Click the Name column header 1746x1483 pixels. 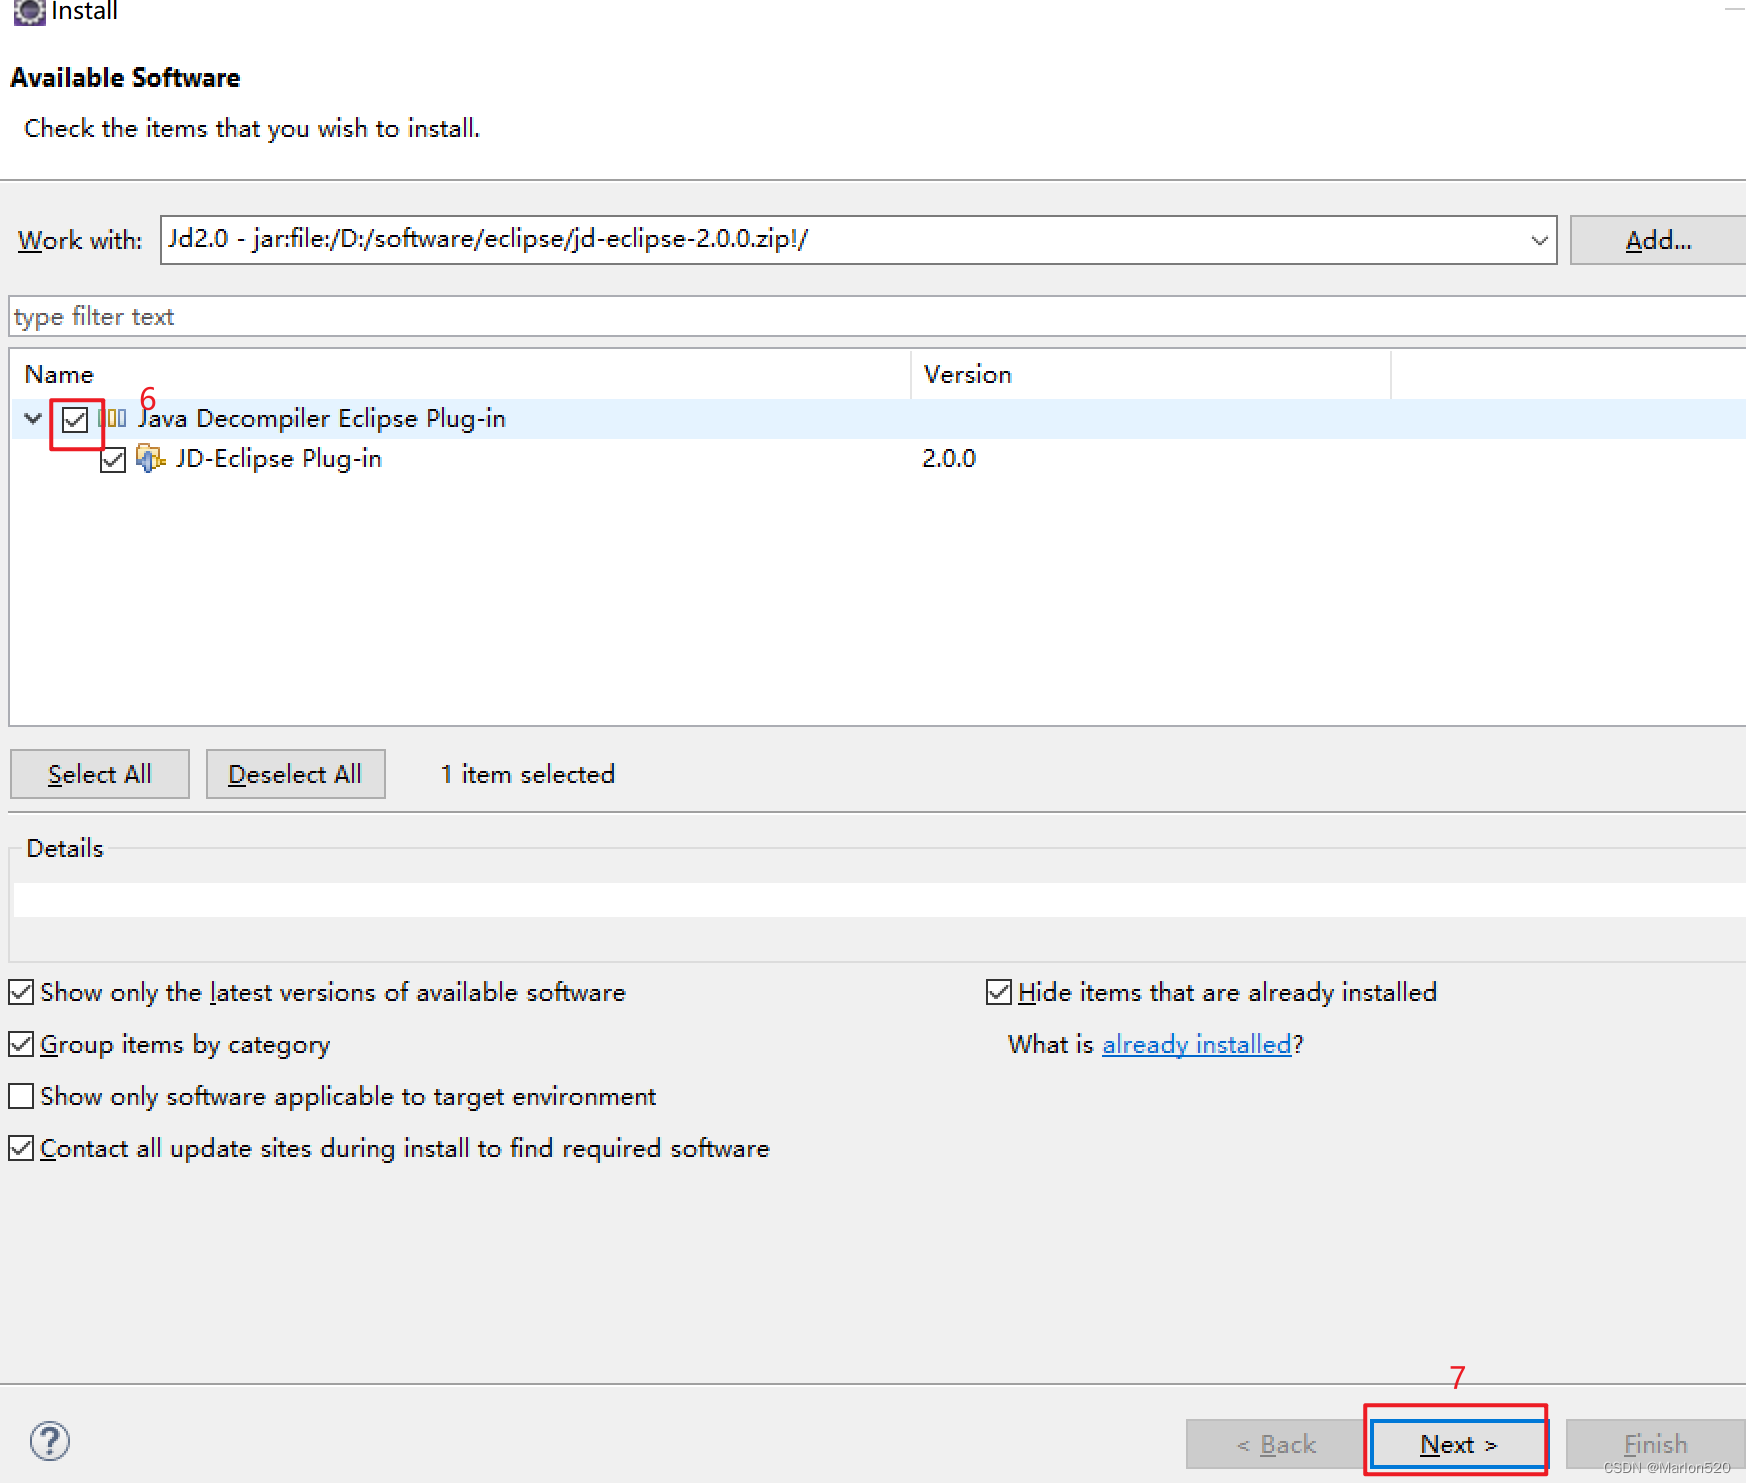coord(460,374)
